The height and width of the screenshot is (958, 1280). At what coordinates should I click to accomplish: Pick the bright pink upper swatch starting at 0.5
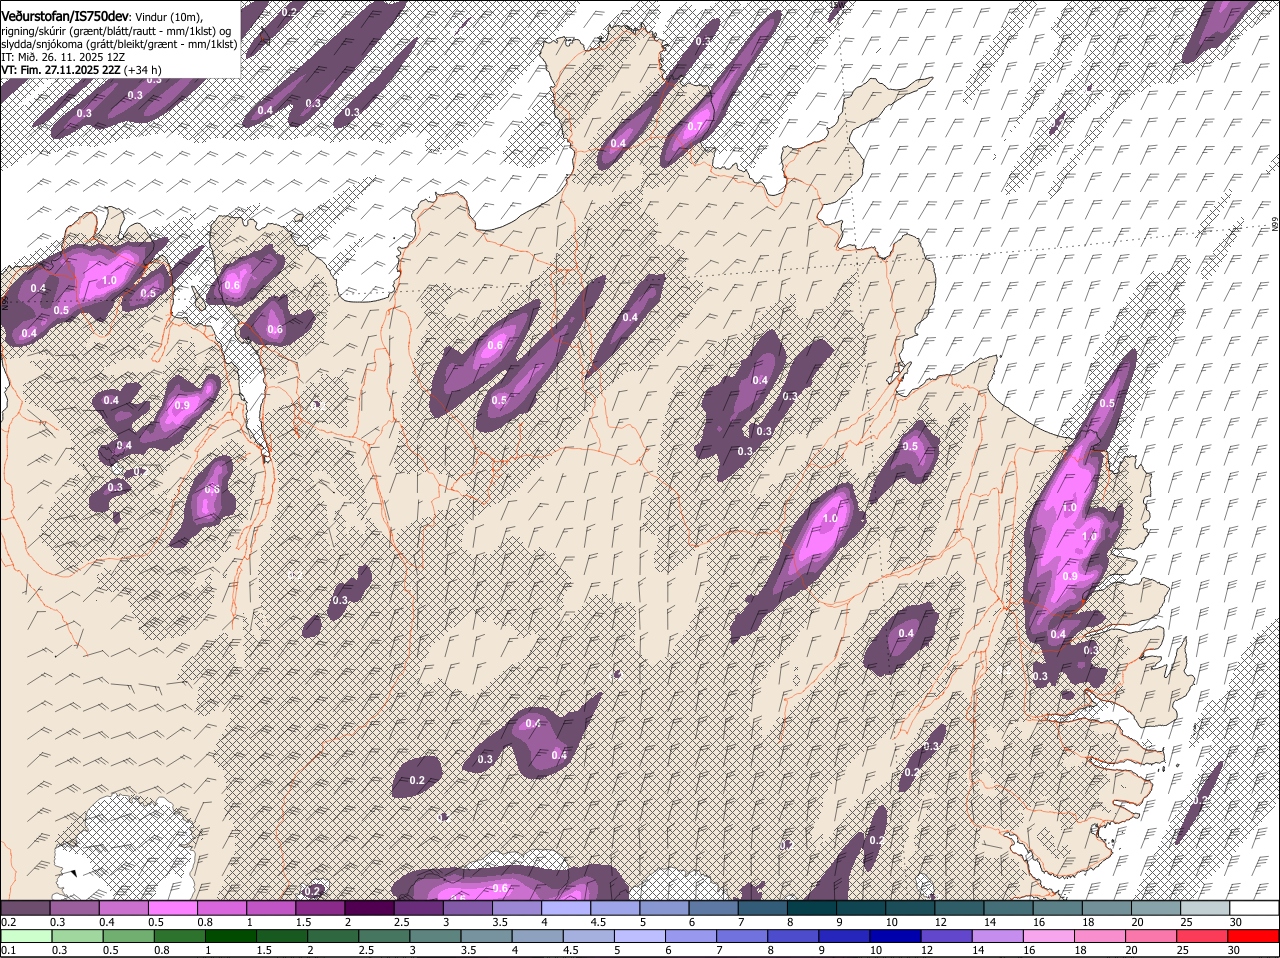(x=172, y=907)
